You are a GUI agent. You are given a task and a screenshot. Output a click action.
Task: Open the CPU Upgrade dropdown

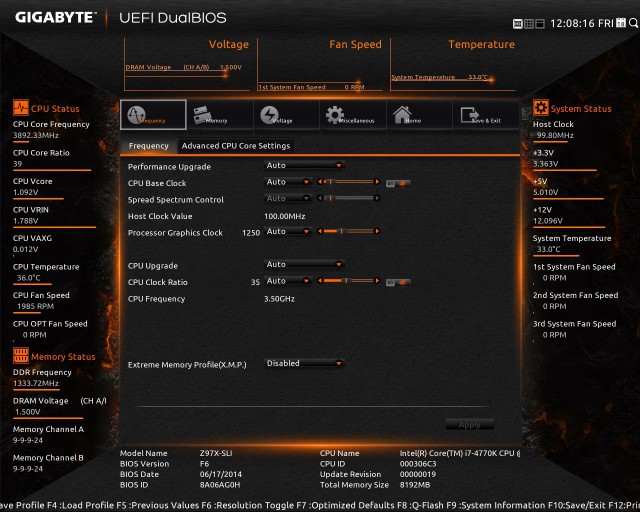(304, 264)
